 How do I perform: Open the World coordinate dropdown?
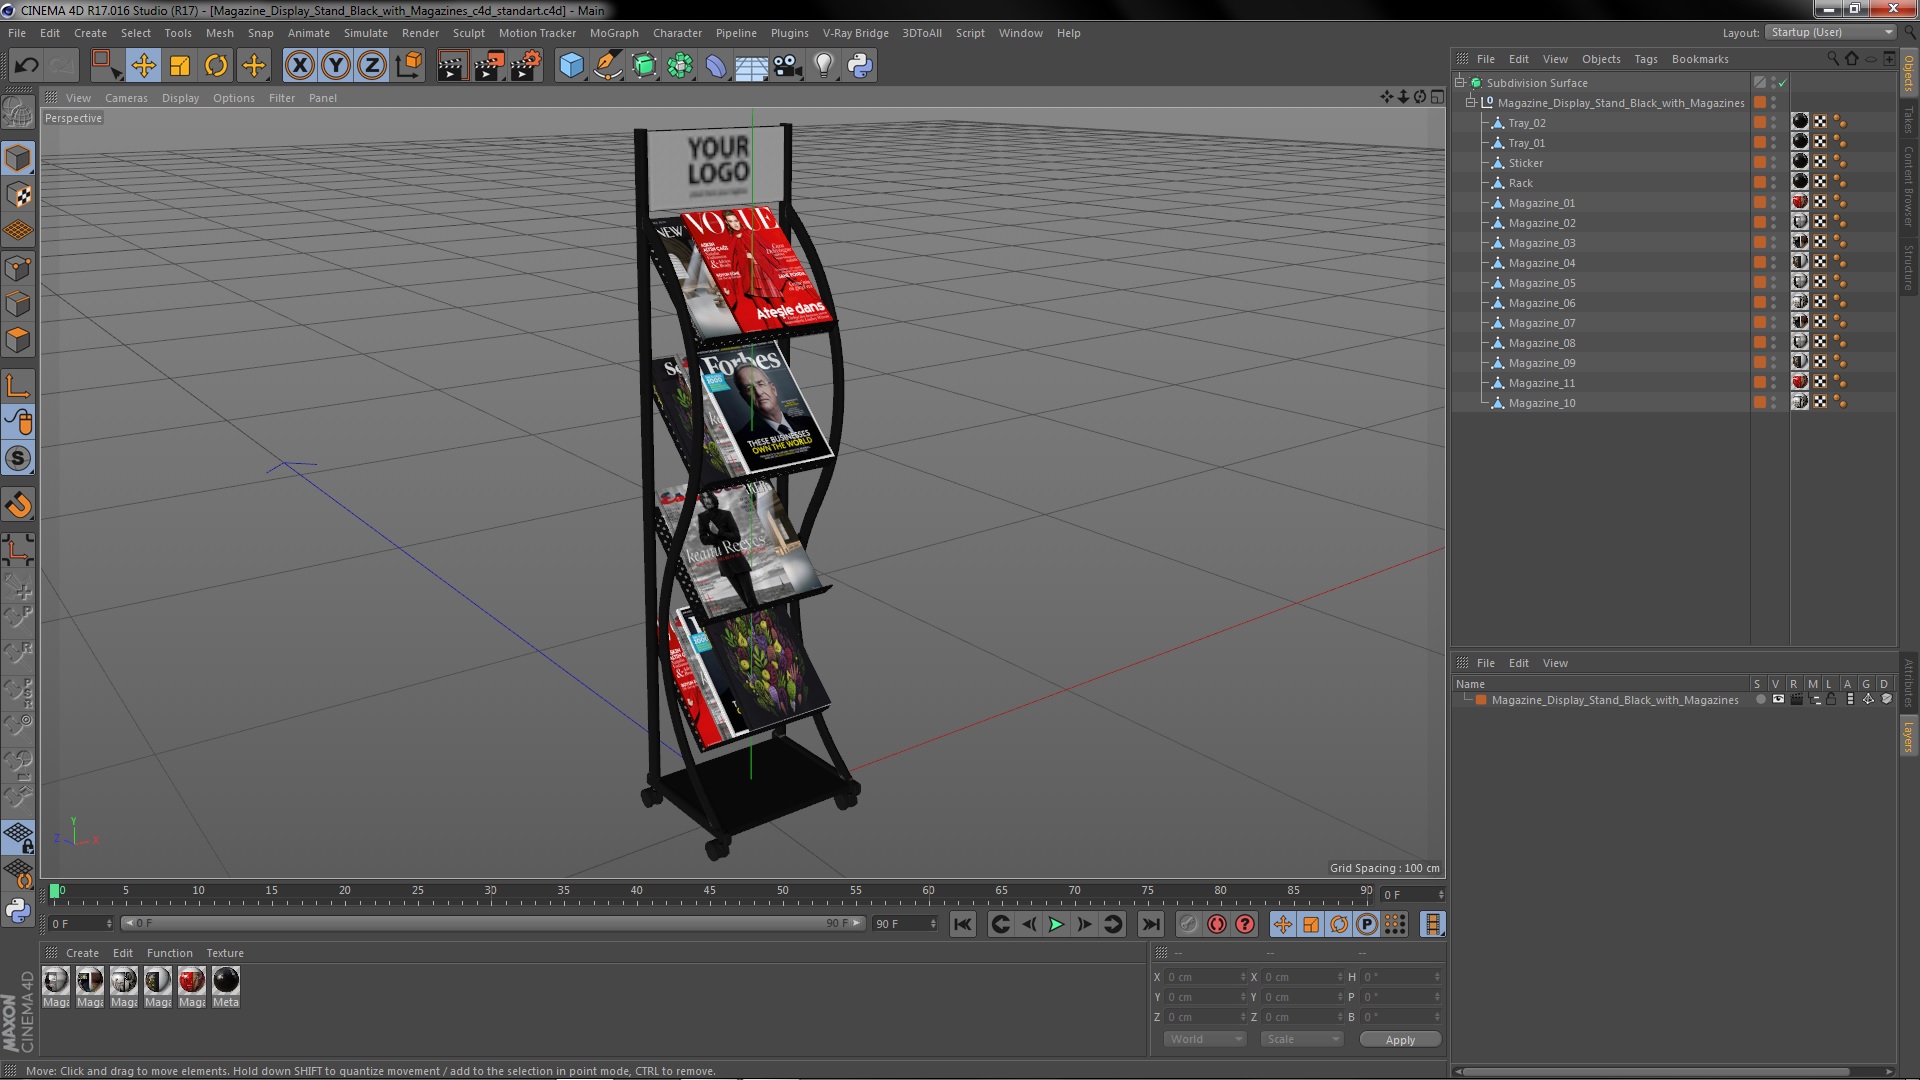coord(1205,1040)
